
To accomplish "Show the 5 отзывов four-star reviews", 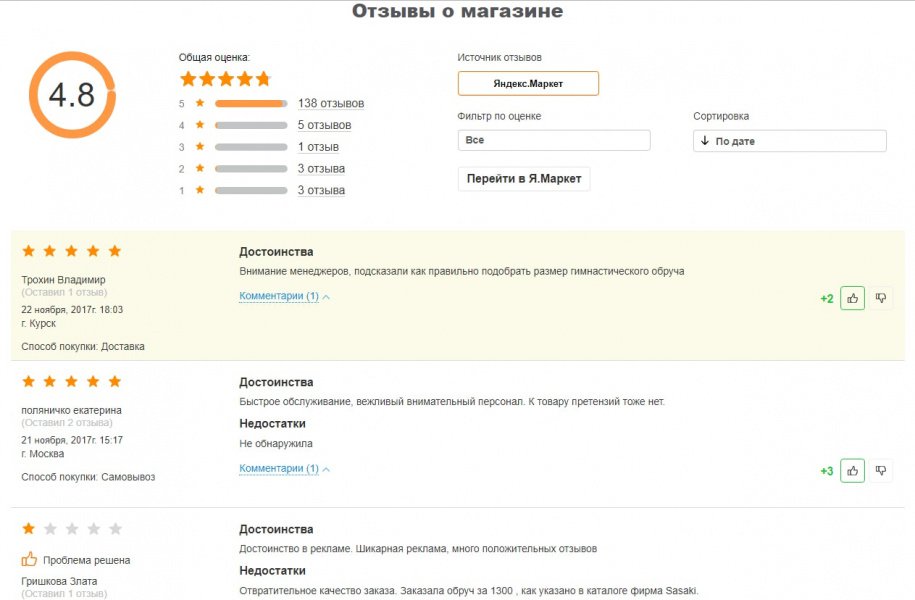I will click(x=324, y=125).
